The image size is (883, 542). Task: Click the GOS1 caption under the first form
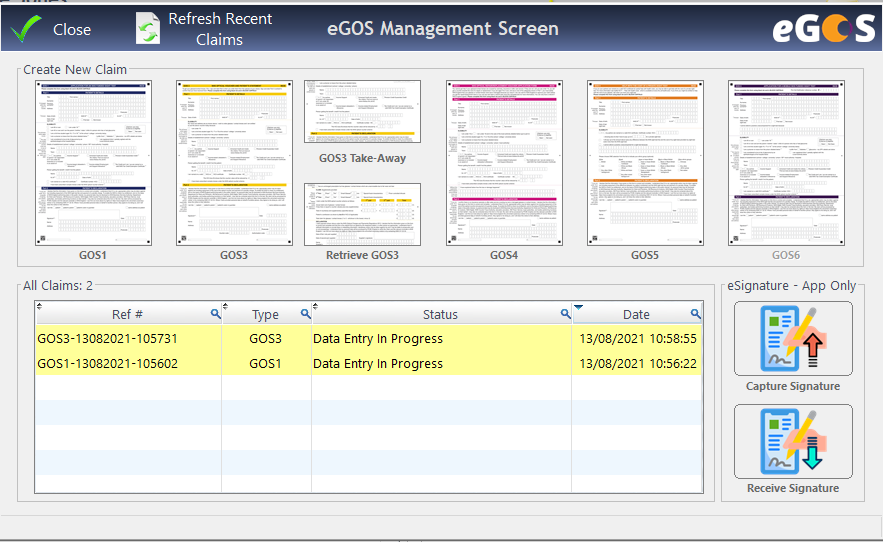(x=93, y=255)
